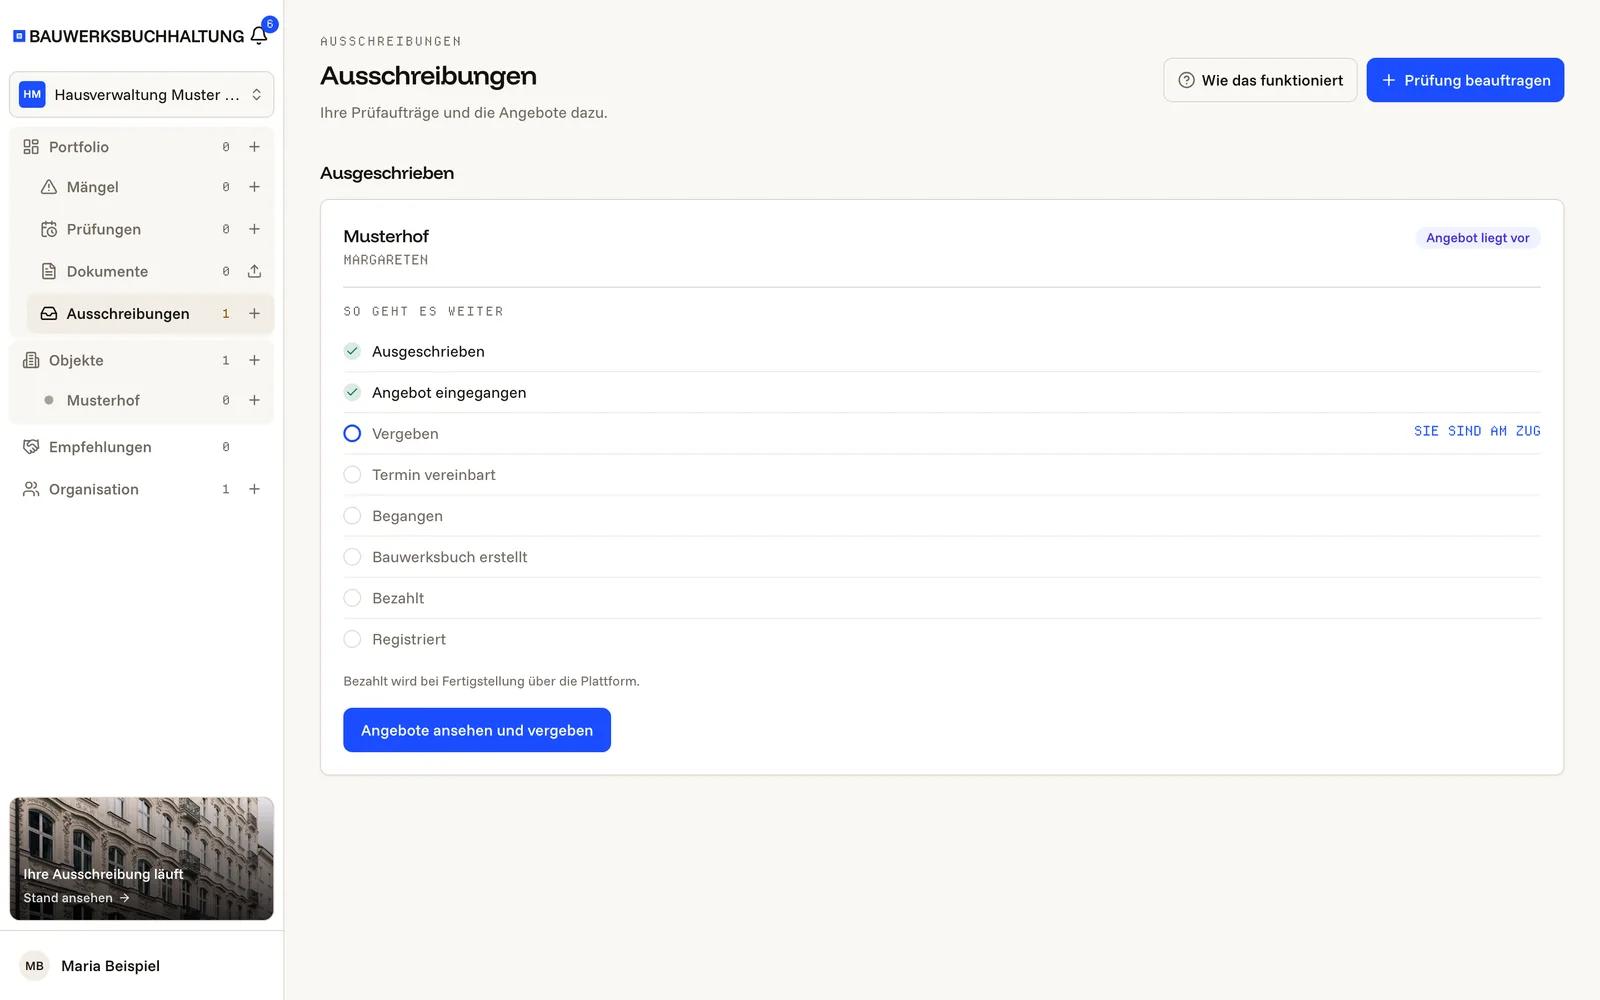Image resolution: width=1600 pixels, height=1000 pixels.
Task: Add a new Mängel entry
Action: (x=254, y=187)
